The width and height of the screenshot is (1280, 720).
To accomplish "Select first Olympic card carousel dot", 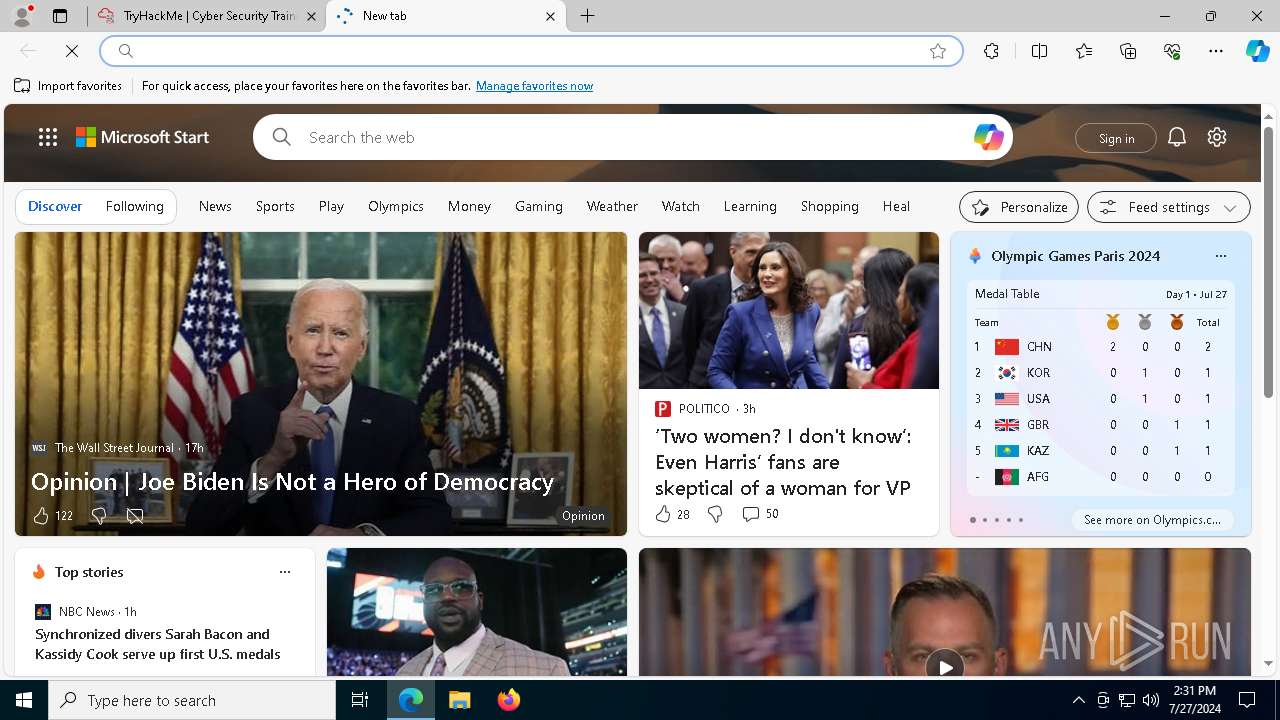I will (x=973, y=520).
